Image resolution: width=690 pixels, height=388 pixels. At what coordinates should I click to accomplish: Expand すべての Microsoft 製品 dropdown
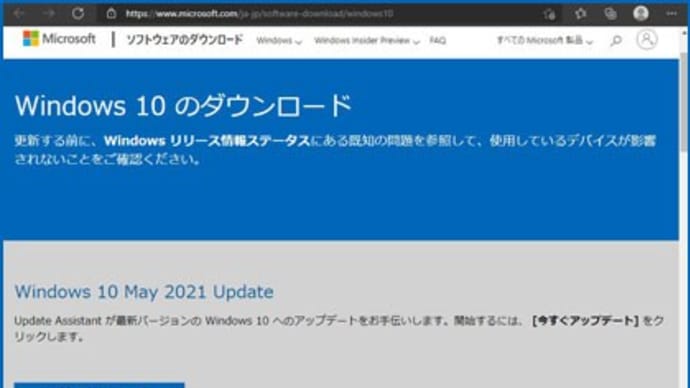pyautogui.click(x=544, y=40)
